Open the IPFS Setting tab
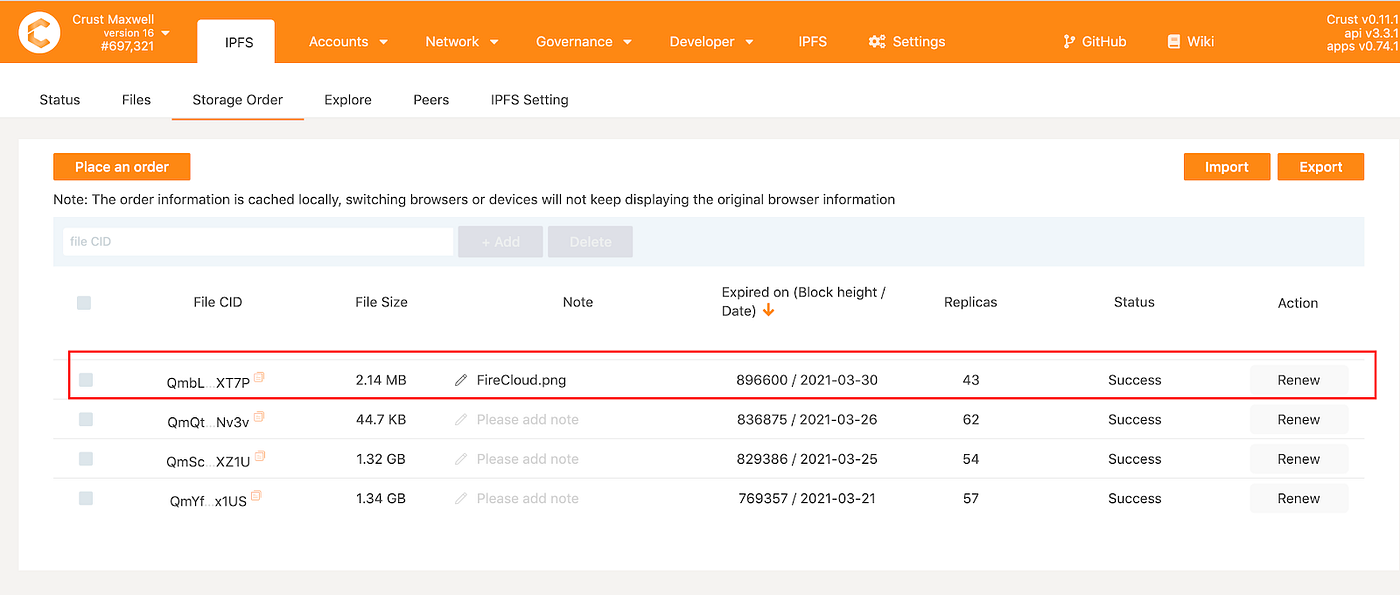This screenshot has width=1400, height=595. point(529,100)
